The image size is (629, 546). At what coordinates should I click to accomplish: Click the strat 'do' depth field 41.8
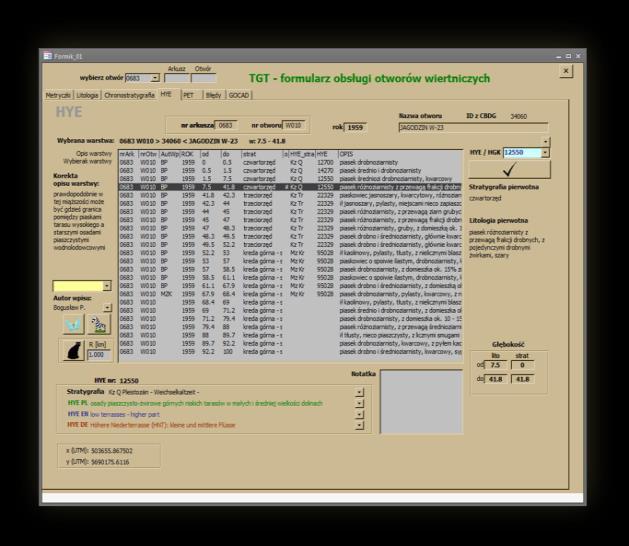522,379
